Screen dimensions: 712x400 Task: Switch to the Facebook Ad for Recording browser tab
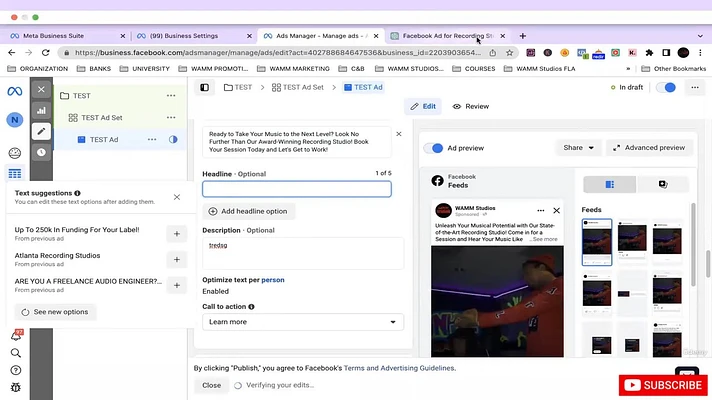point(448,36)
